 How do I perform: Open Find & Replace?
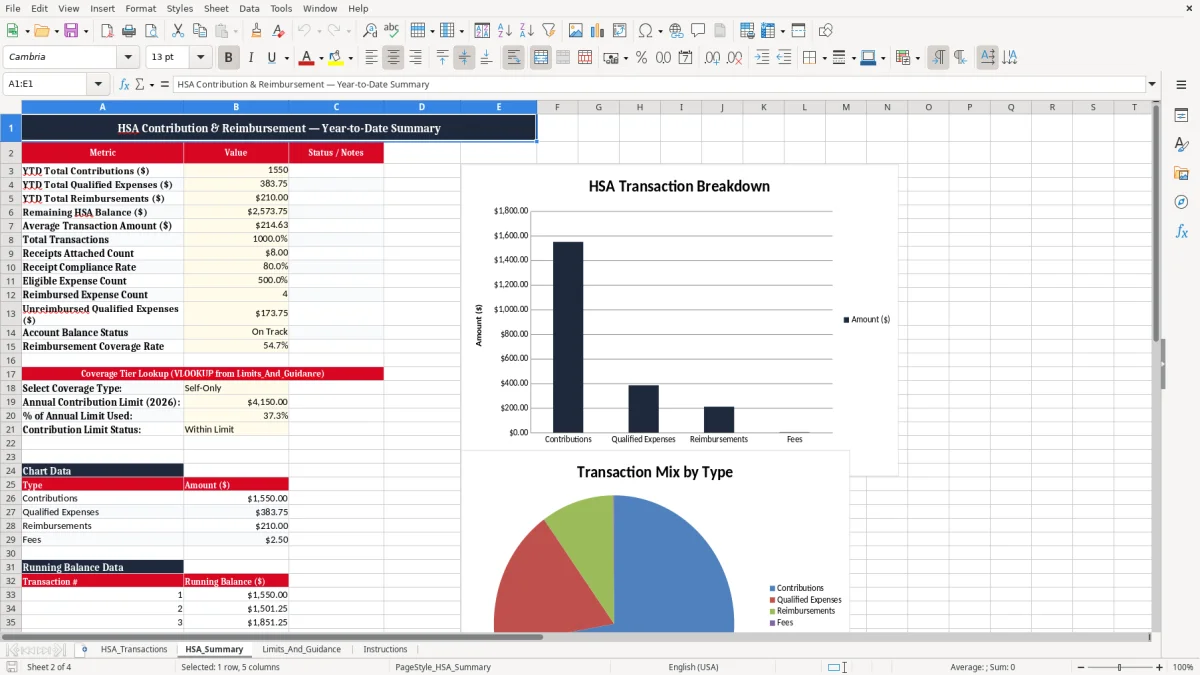370,31
